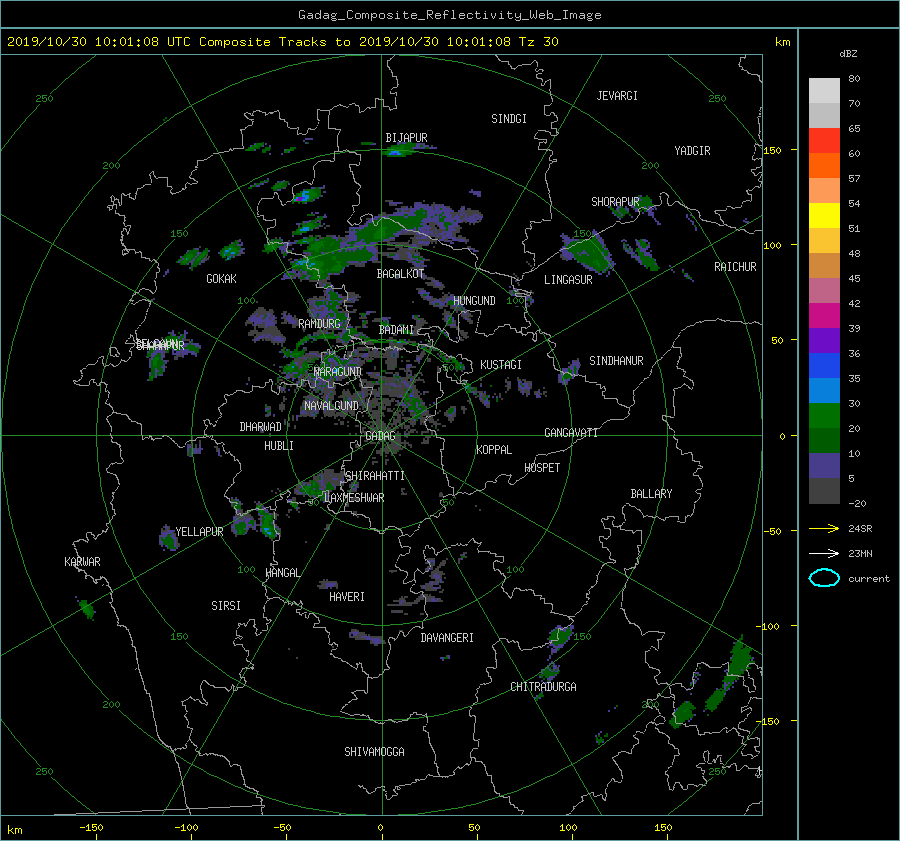Click the SINDHANUR city label
The image size is (900, 841).
point(616,361)
